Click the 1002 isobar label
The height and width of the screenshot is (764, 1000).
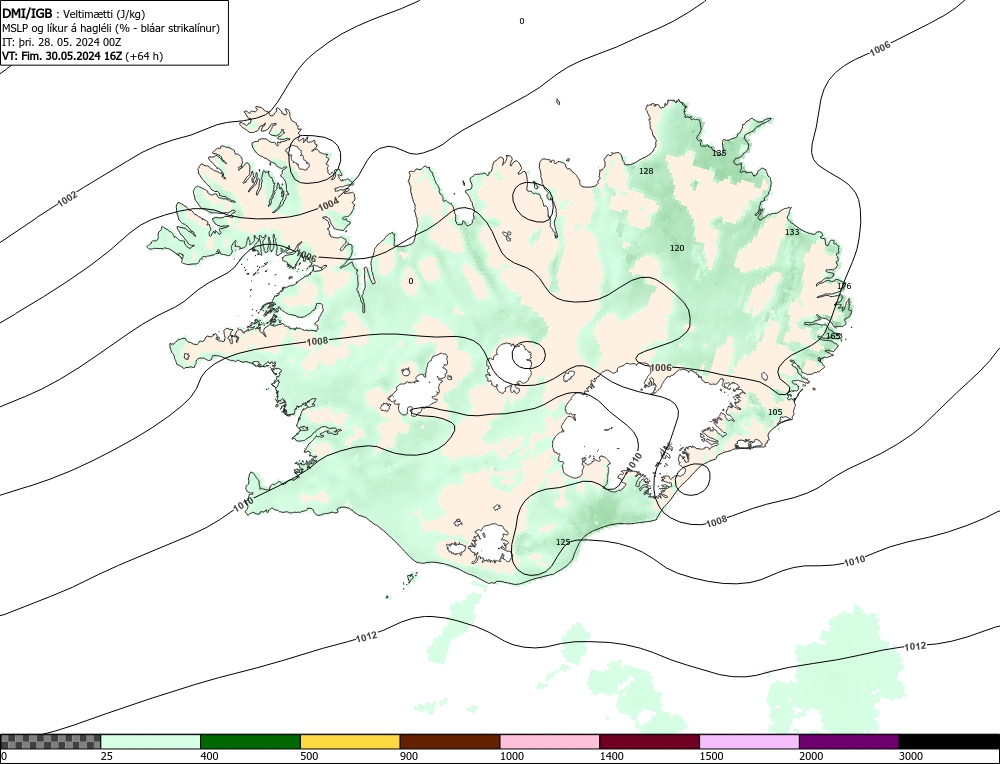(x=68, y=199)
